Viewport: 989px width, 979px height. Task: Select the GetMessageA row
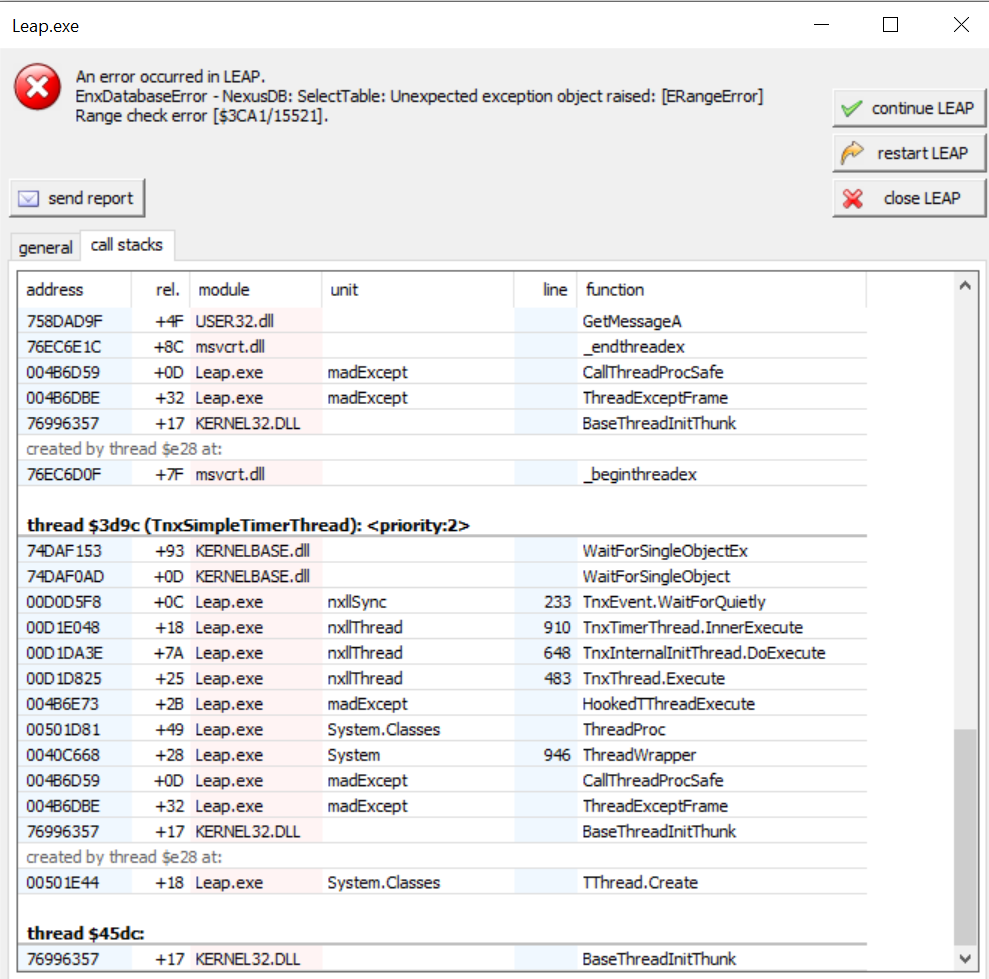[442, 321]
